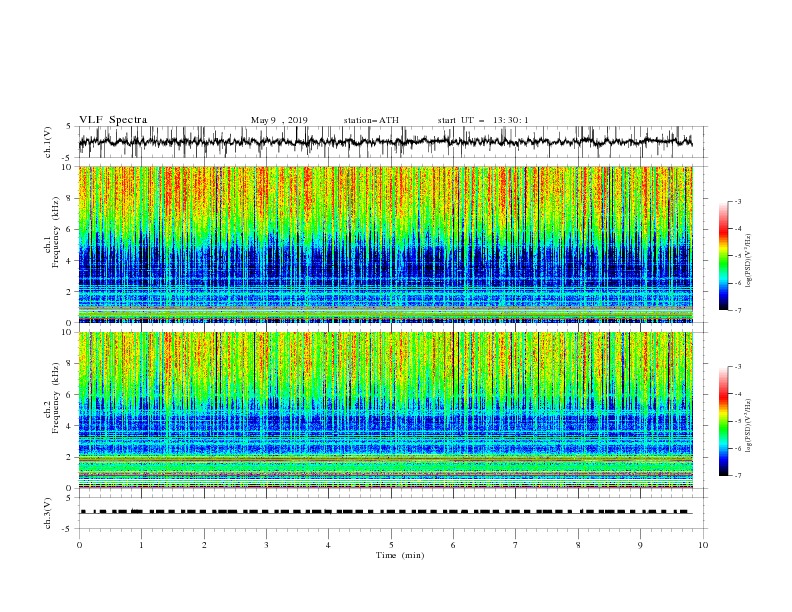
Task: Click the '3' tick on the time axis
Action: [266, 545]
